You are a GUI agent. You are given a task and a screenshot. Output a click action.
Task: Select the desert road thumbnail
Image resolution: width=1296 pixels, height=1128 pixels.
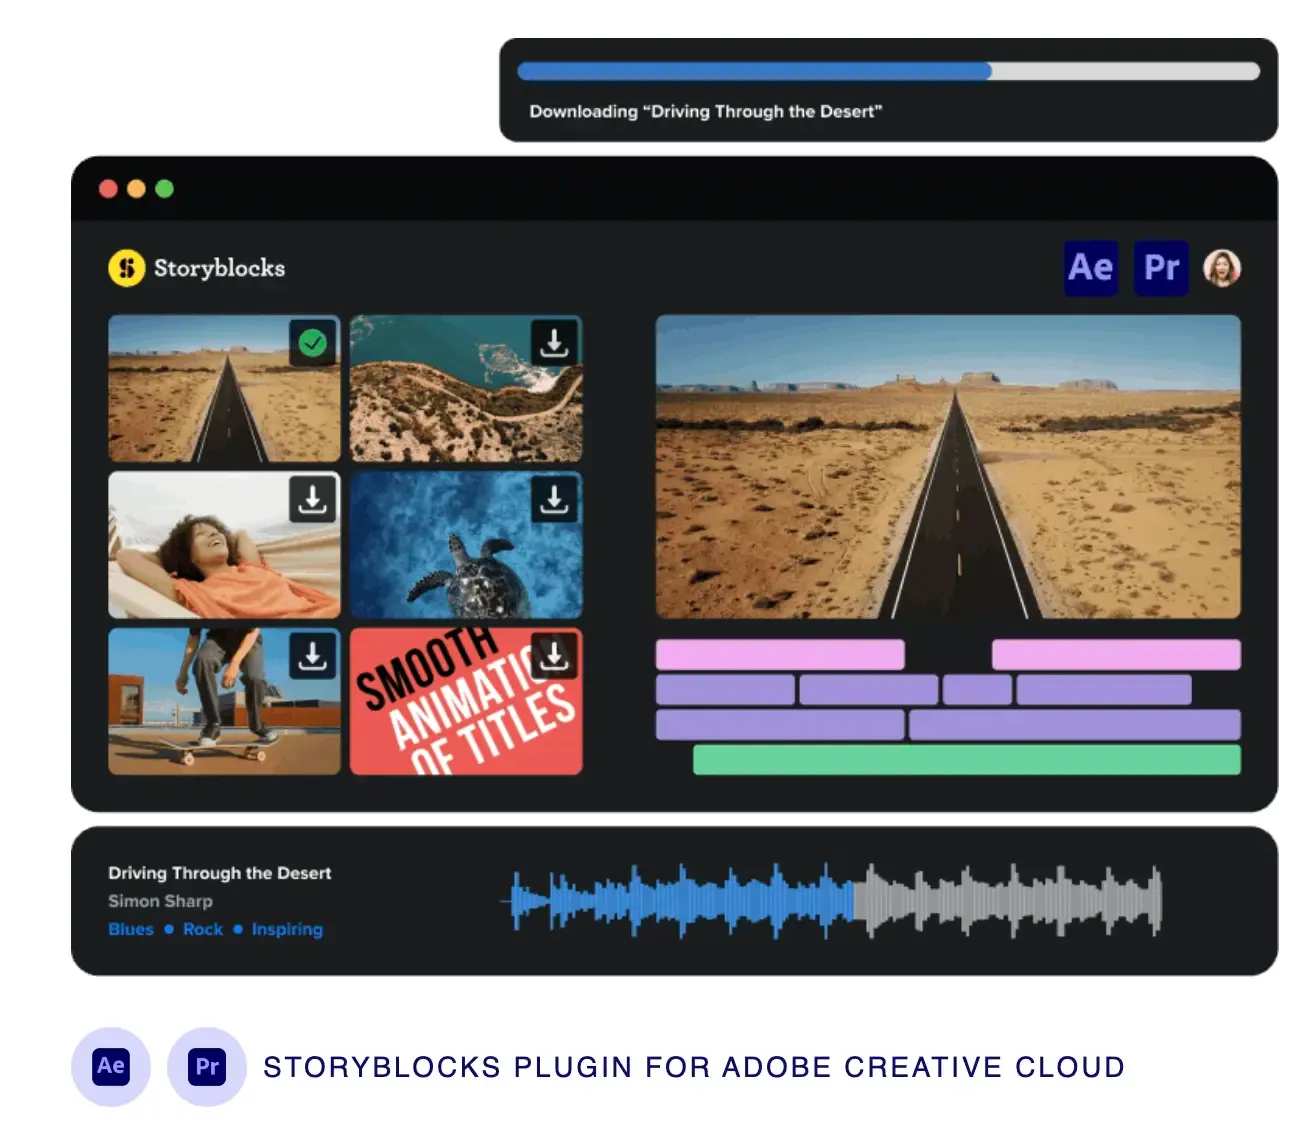(x=224, y=389)
